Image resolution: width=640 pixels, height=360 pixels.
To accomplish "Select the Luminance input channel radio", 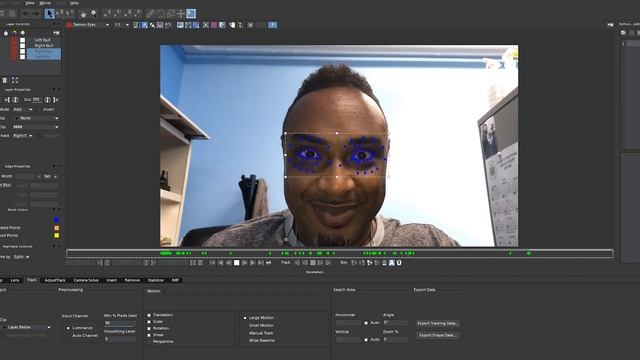I will (x=68, y=328).
